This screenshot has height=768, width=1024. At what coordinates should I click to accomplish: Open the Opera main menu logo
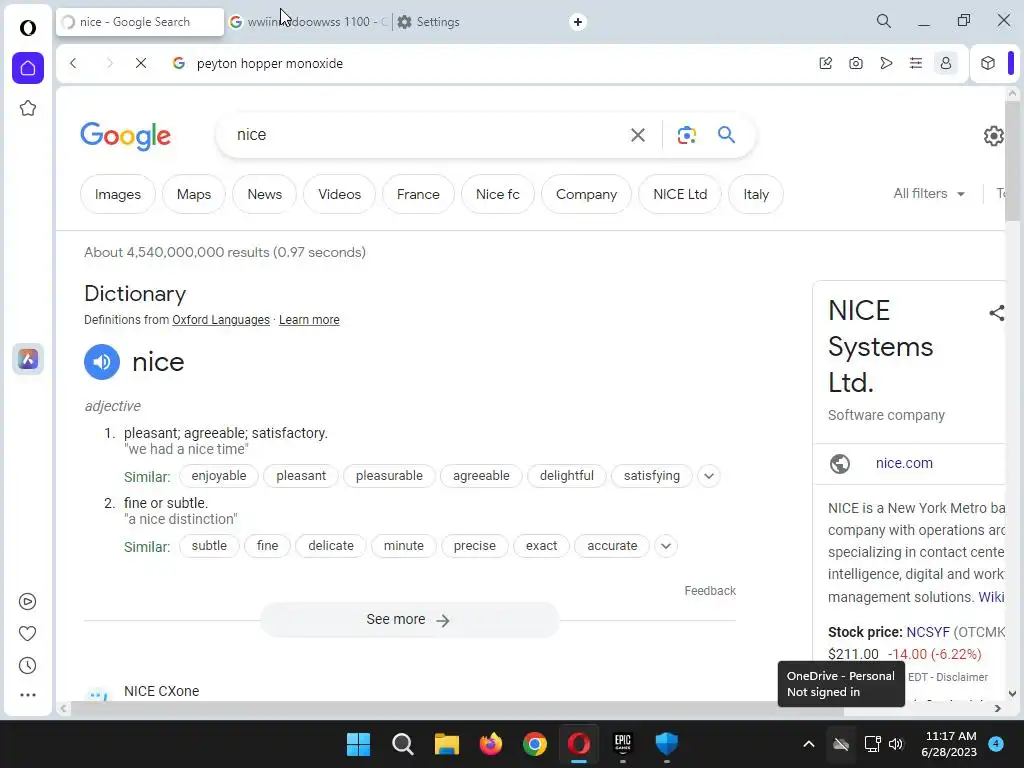click(x=27, y=28)
